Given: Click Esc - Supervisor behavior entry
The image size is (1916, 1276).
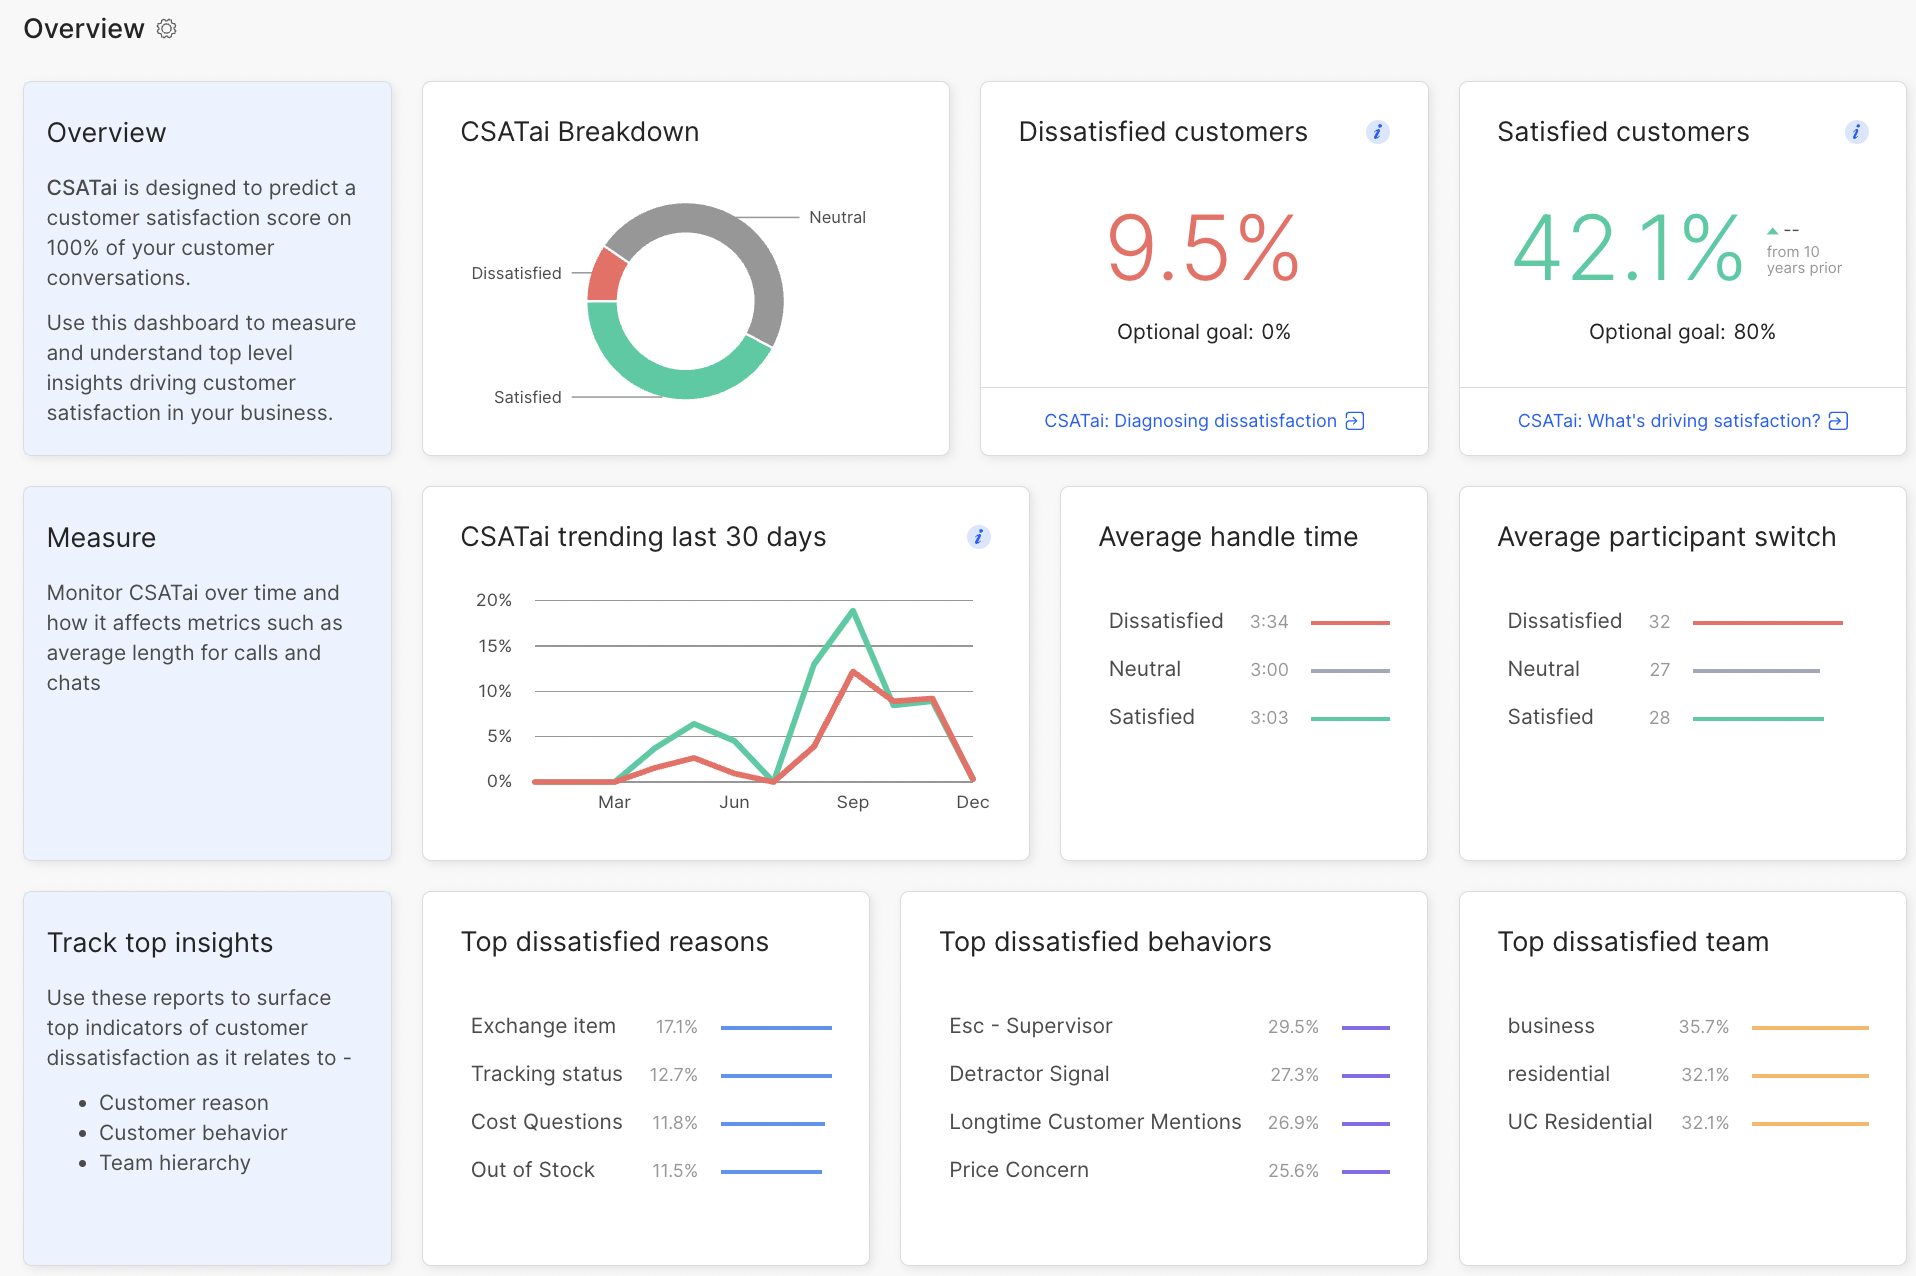Looking at the screenshot, I should pos(1030,1026).
